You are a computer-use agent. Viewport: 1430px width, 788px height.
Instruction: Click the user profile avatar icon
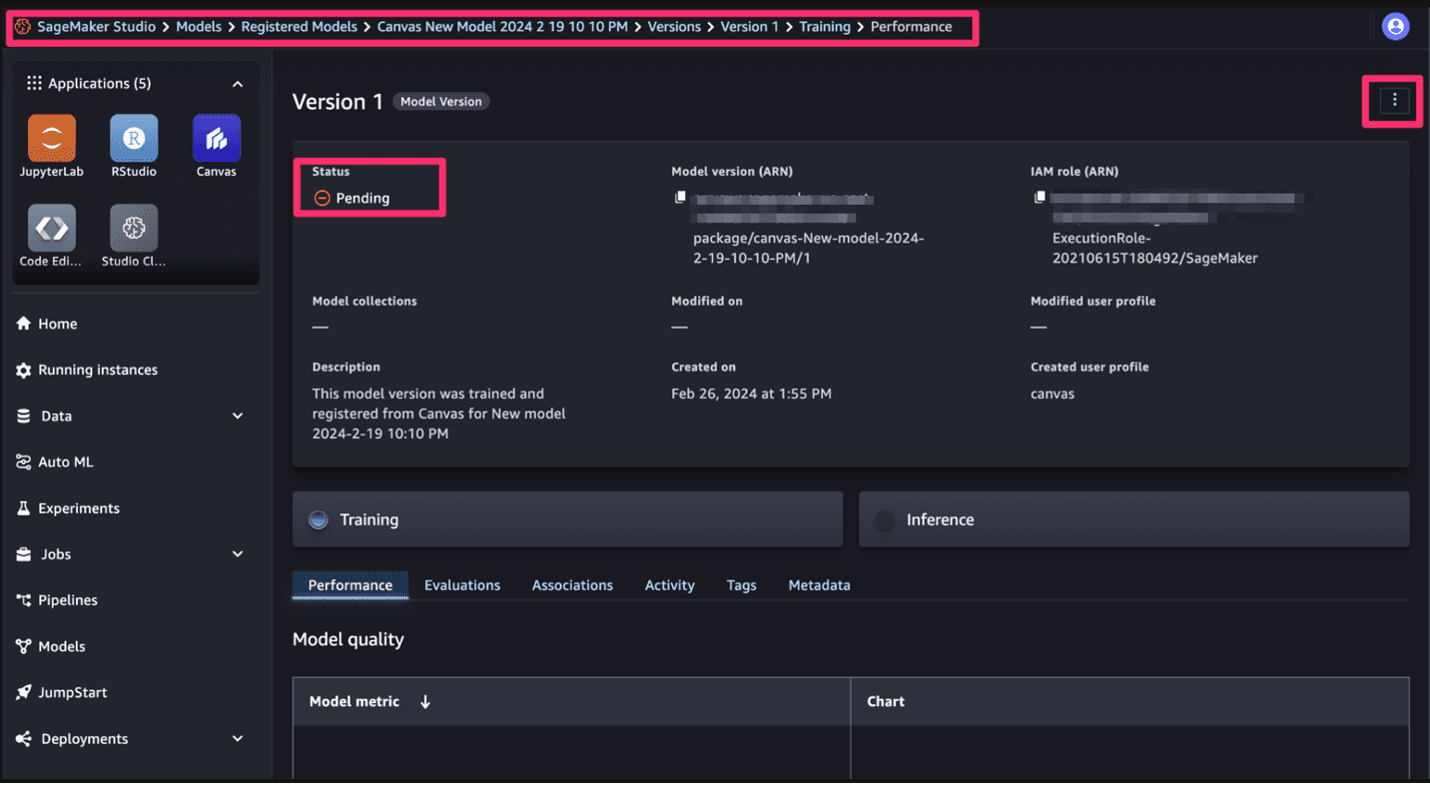(1395, 26)
